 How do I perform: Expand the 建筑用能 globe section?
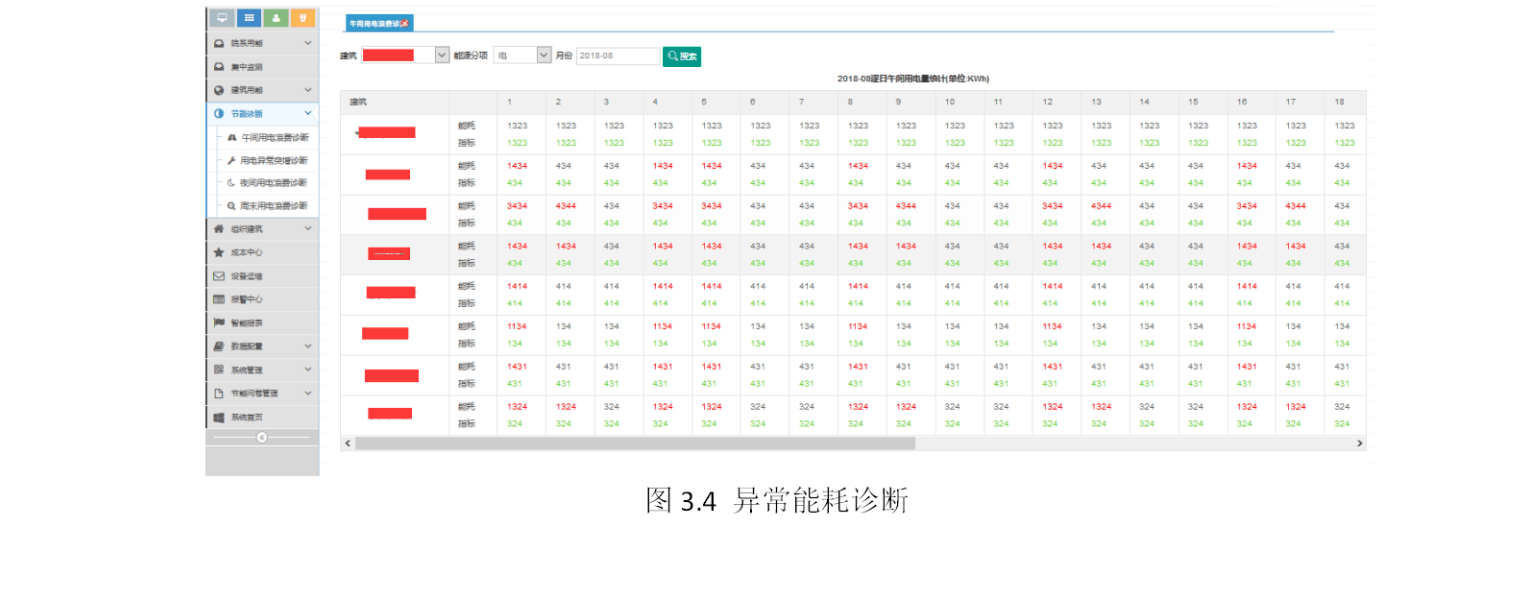click(x=263, y=90)
